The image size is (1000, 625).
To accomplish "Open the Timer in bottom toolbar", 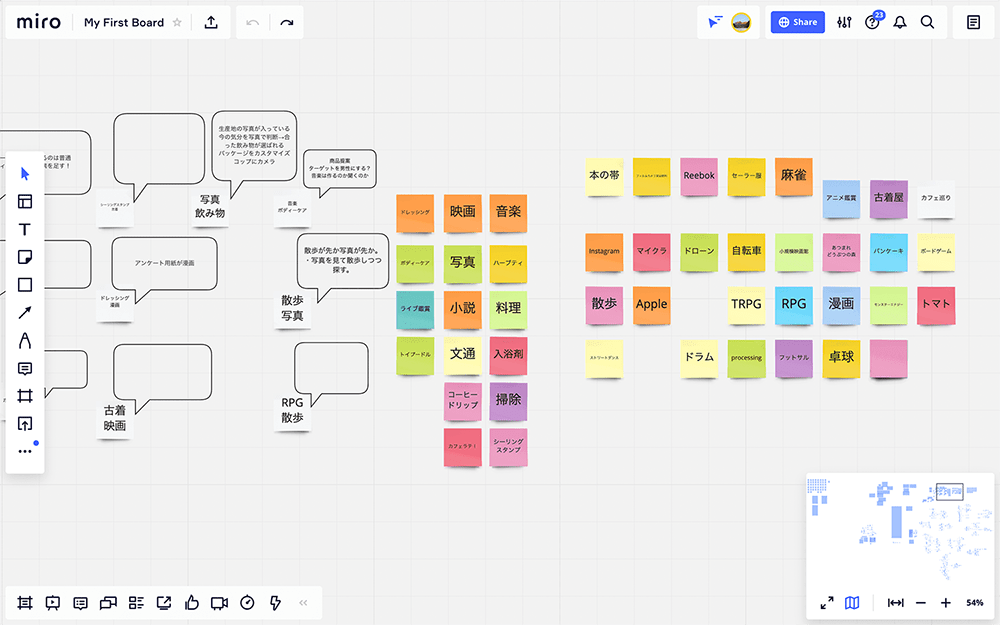I will pos(247,603).
